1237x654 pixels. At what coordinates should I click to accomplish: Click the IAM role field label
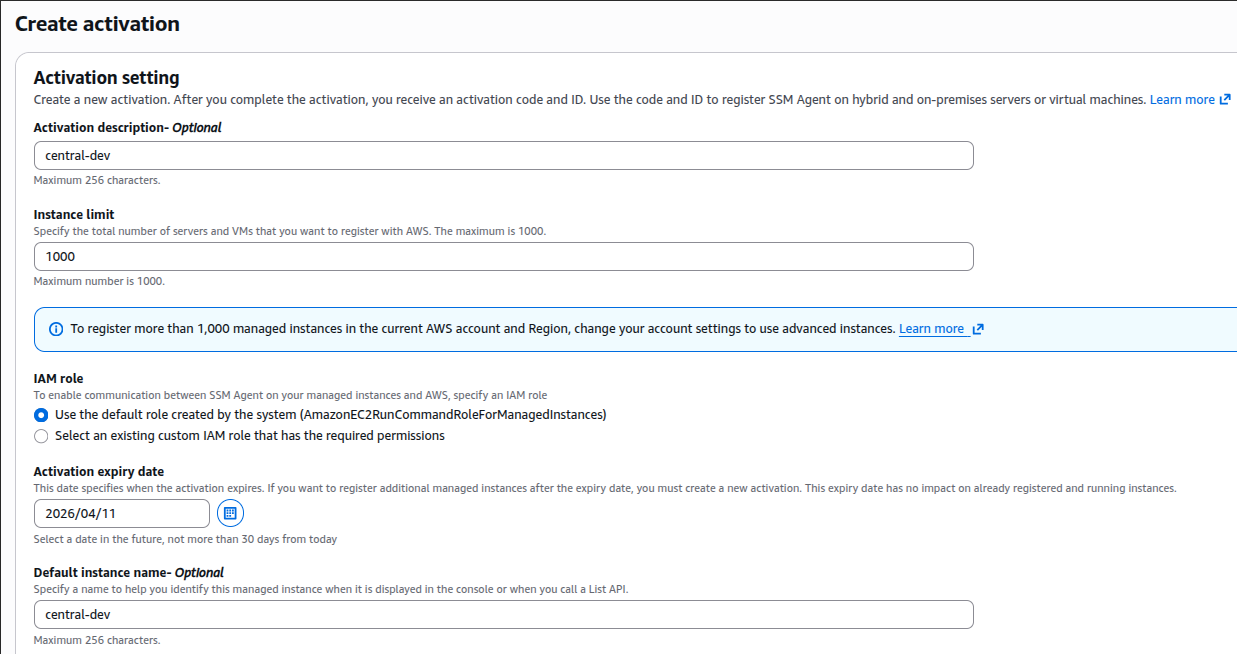(58, 379)
